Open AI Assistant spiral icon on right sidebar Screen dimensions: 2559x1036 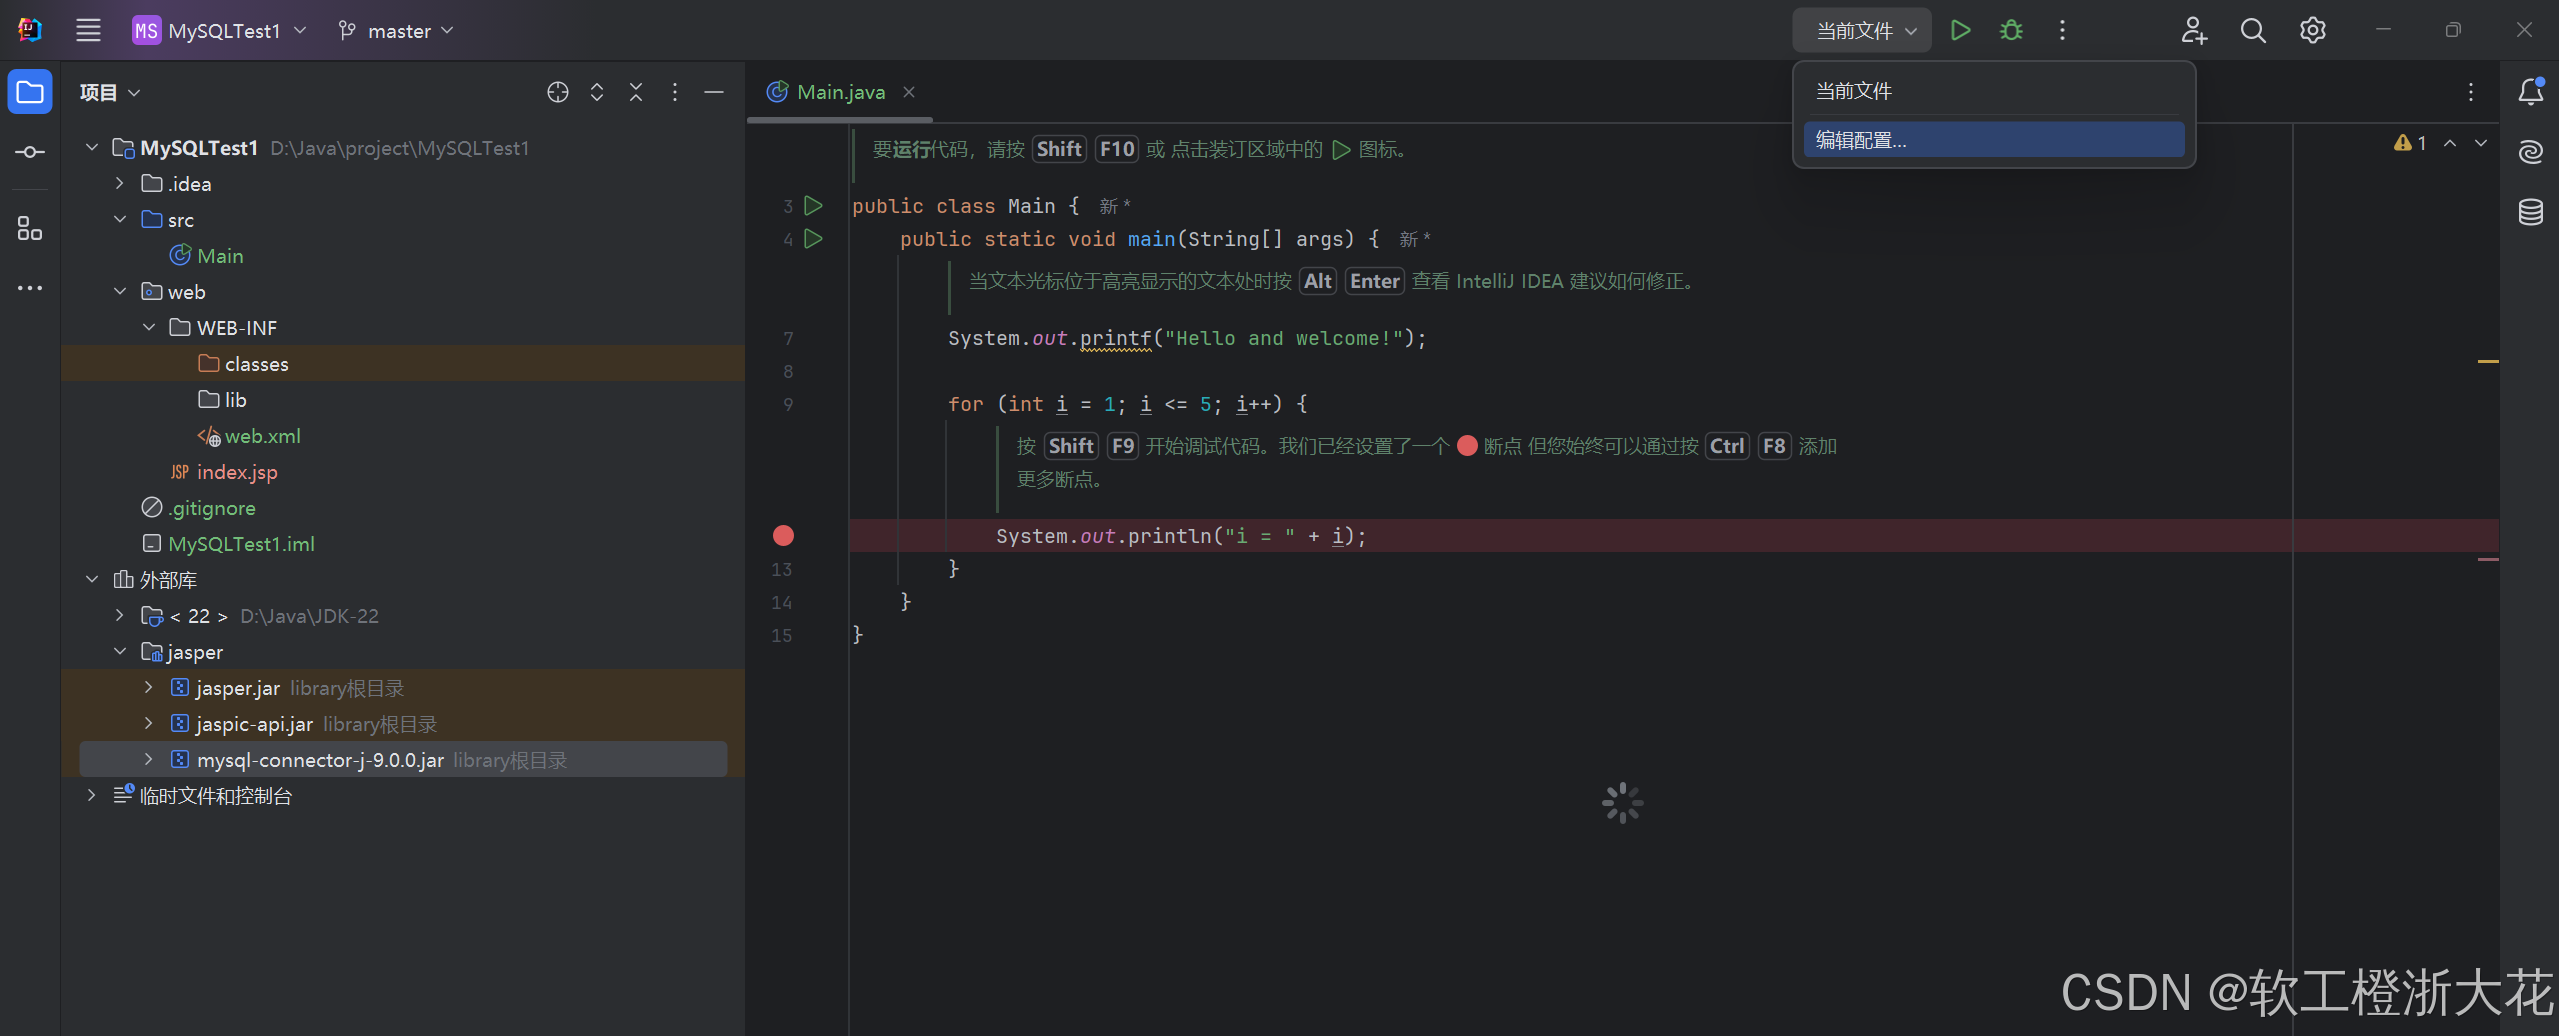[2531, 152]
